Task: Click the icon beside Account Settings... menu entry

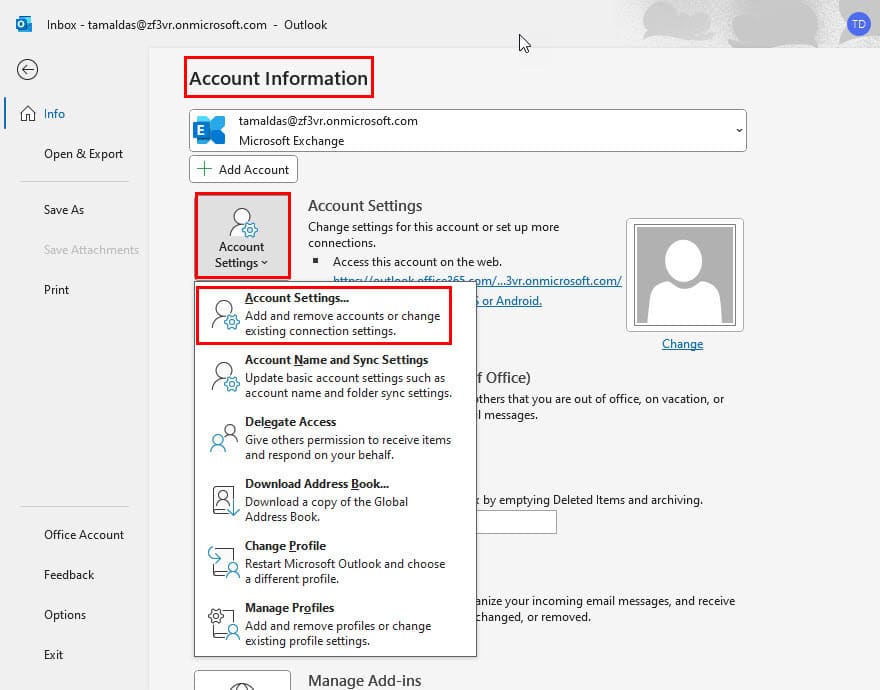Action: point(224,314)
